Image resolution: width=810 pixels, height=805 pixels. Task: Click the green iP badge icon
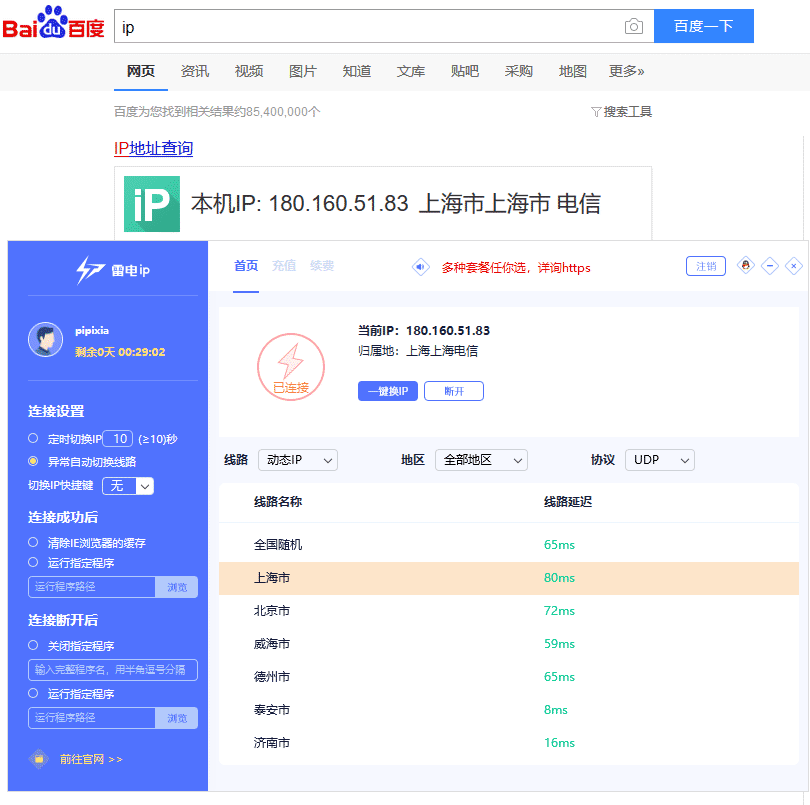pos(150,201)
